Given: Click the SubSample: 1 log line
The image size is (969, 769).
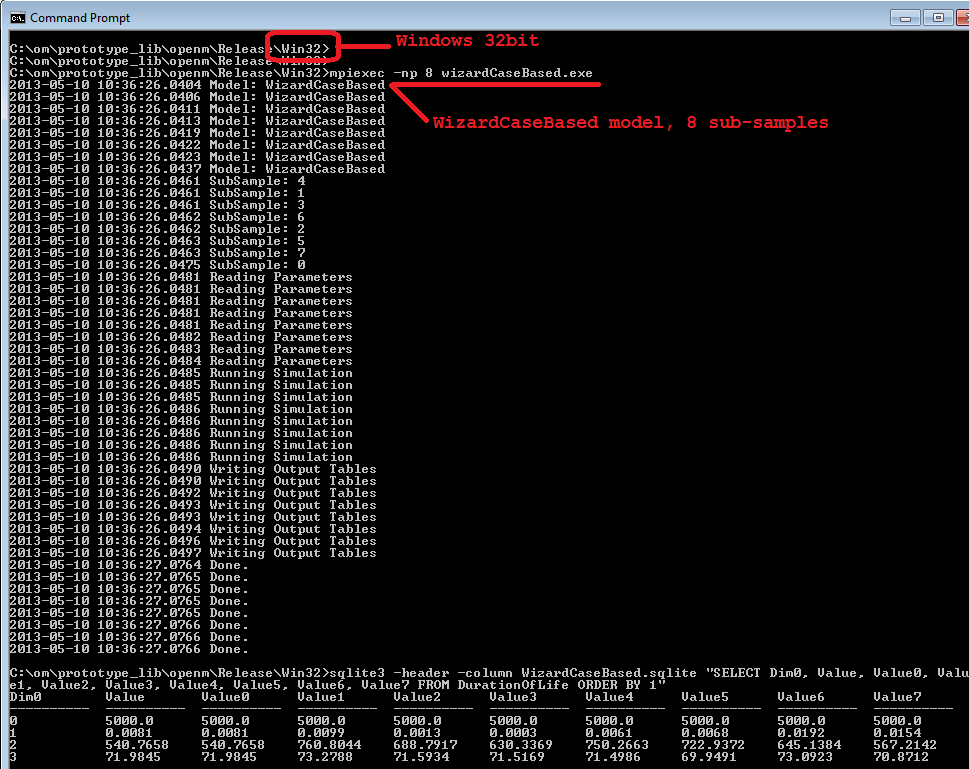Looking at the screenshot, I should pyautogui.click(x=158, y=193).
